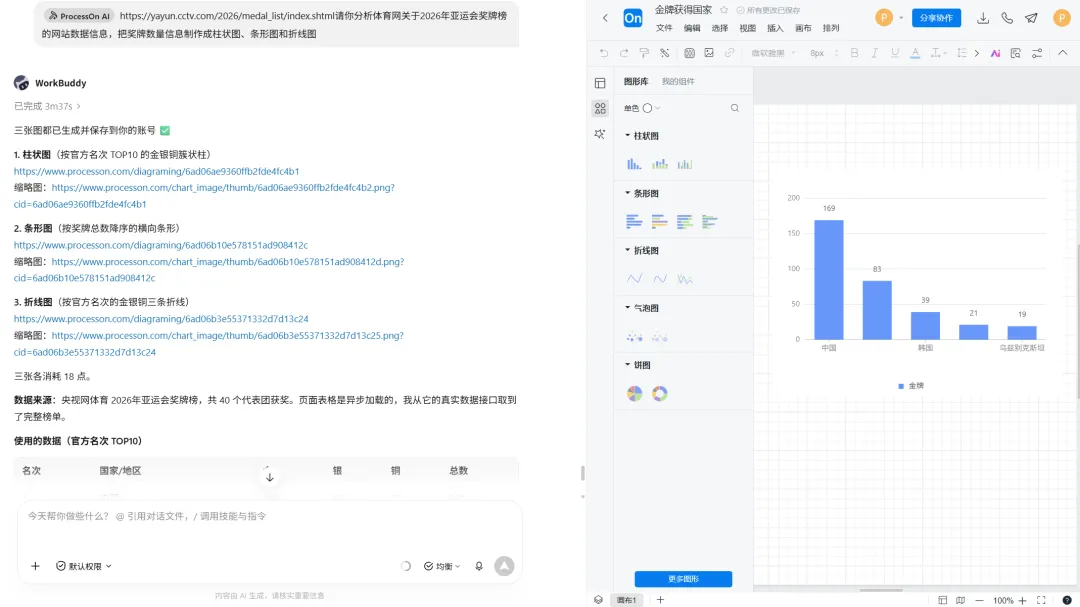The image size is (1080, 607).
Task: Add a new canvas page with plus
Action: point(660,600)
